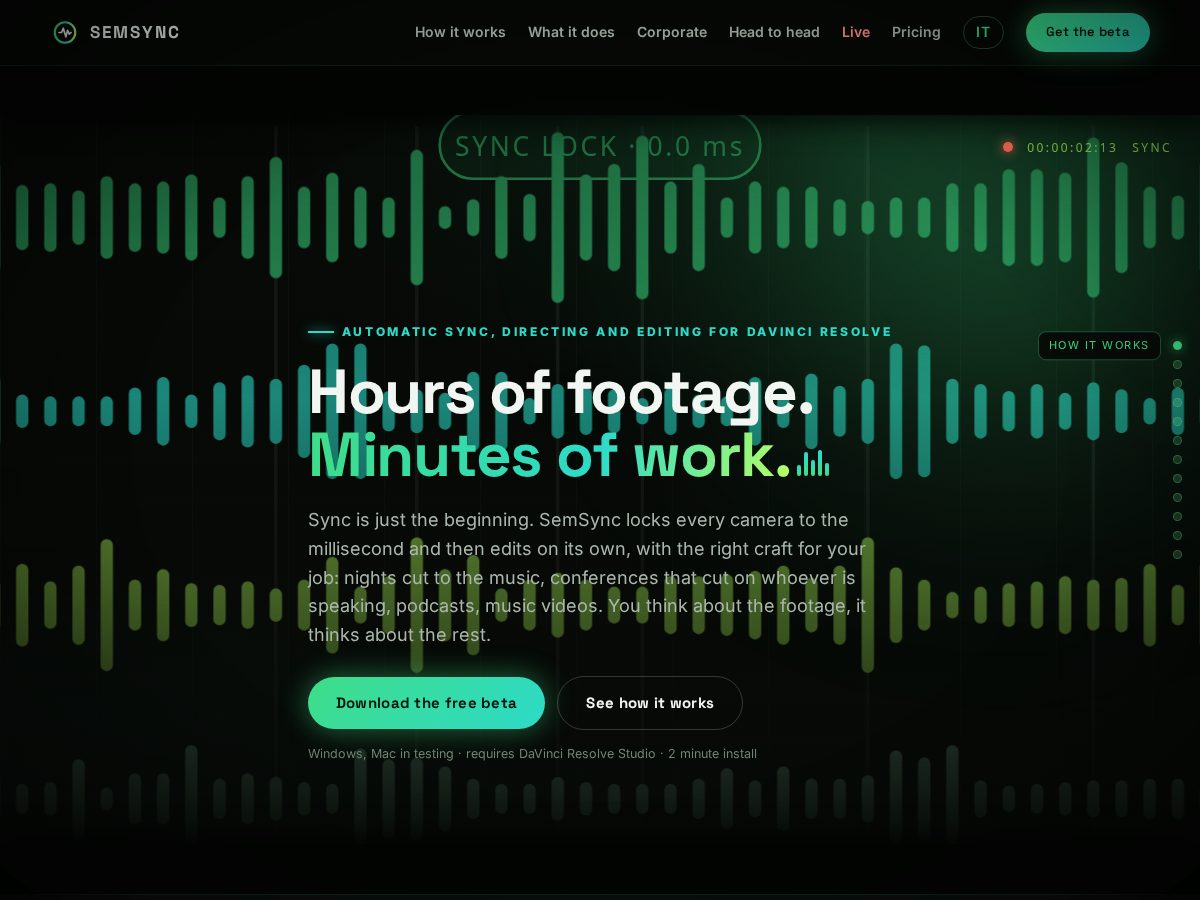Select the active top dot in side navigation
The height and width of the screenshot is (900, 1200).
tap(1177, 345)
